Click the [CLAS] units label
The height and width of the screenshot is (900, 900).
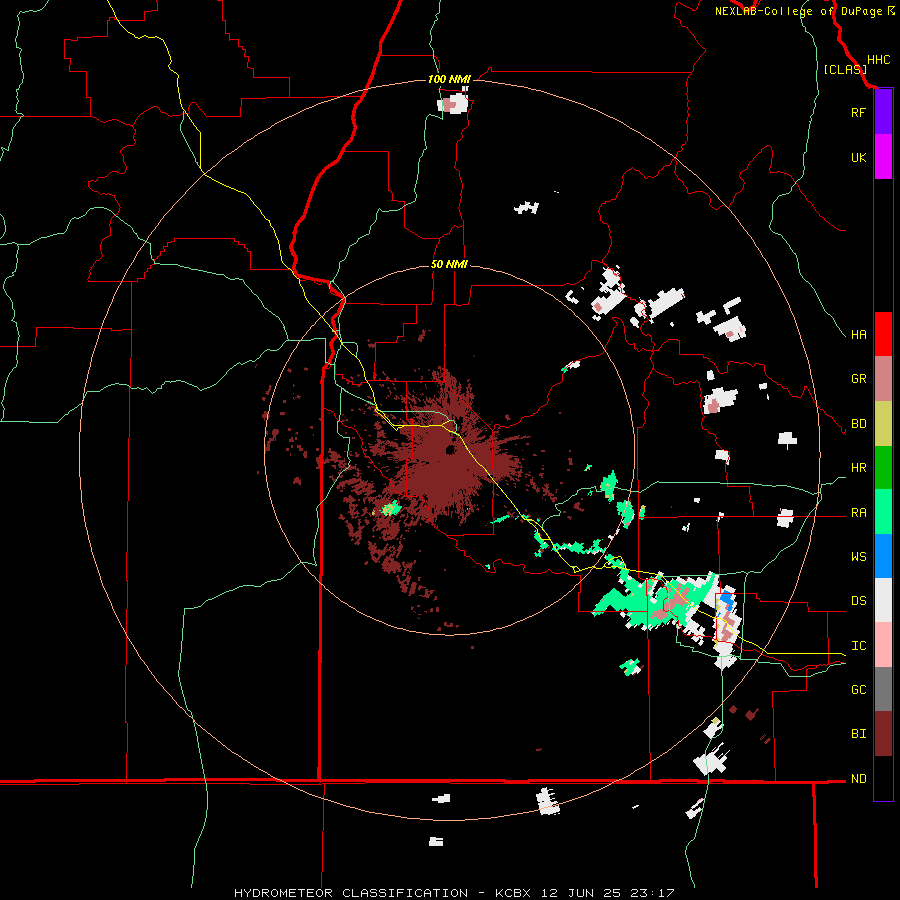[845, 69]
